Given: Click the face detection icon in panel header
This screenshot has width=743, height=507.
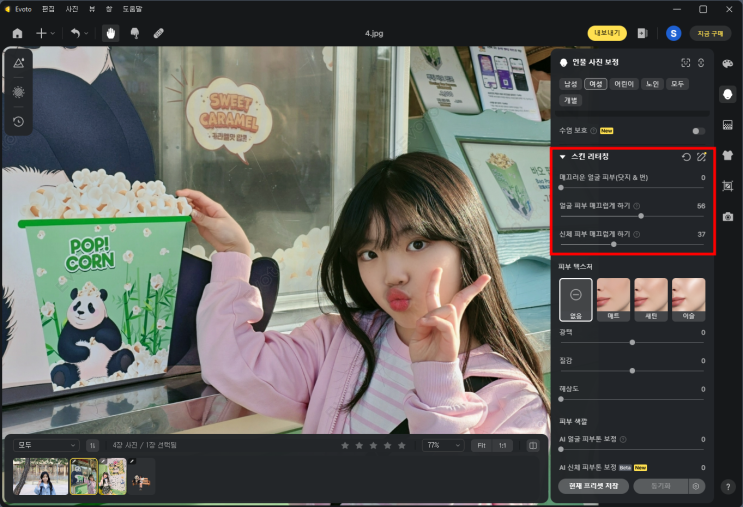Looking at the screenshot, I should pos(686,63).
